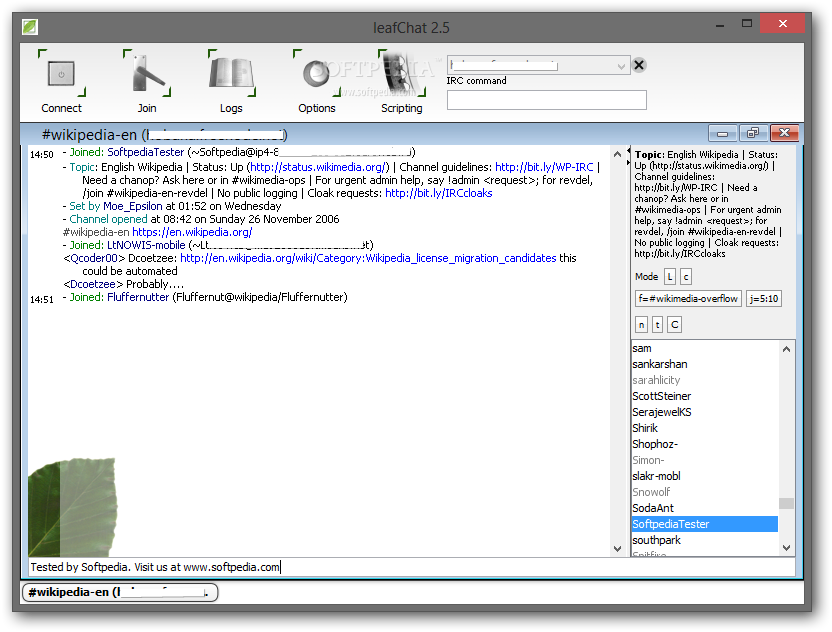Click the Fluffernutter nickname
The width and height of the screenshot is (832, 632).
click(x=138, y=297)
